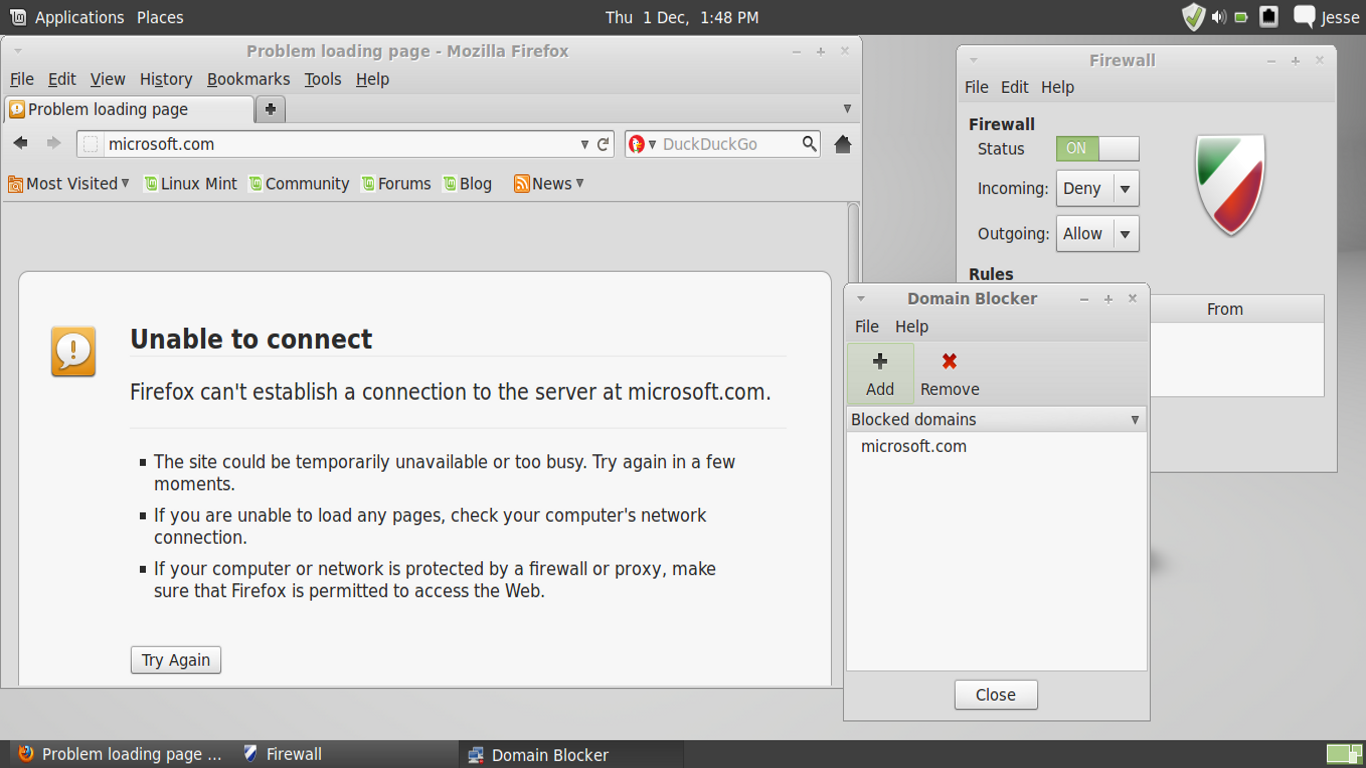
Task: Click the Most Visited bookmark icon
Action: [15, 184]
